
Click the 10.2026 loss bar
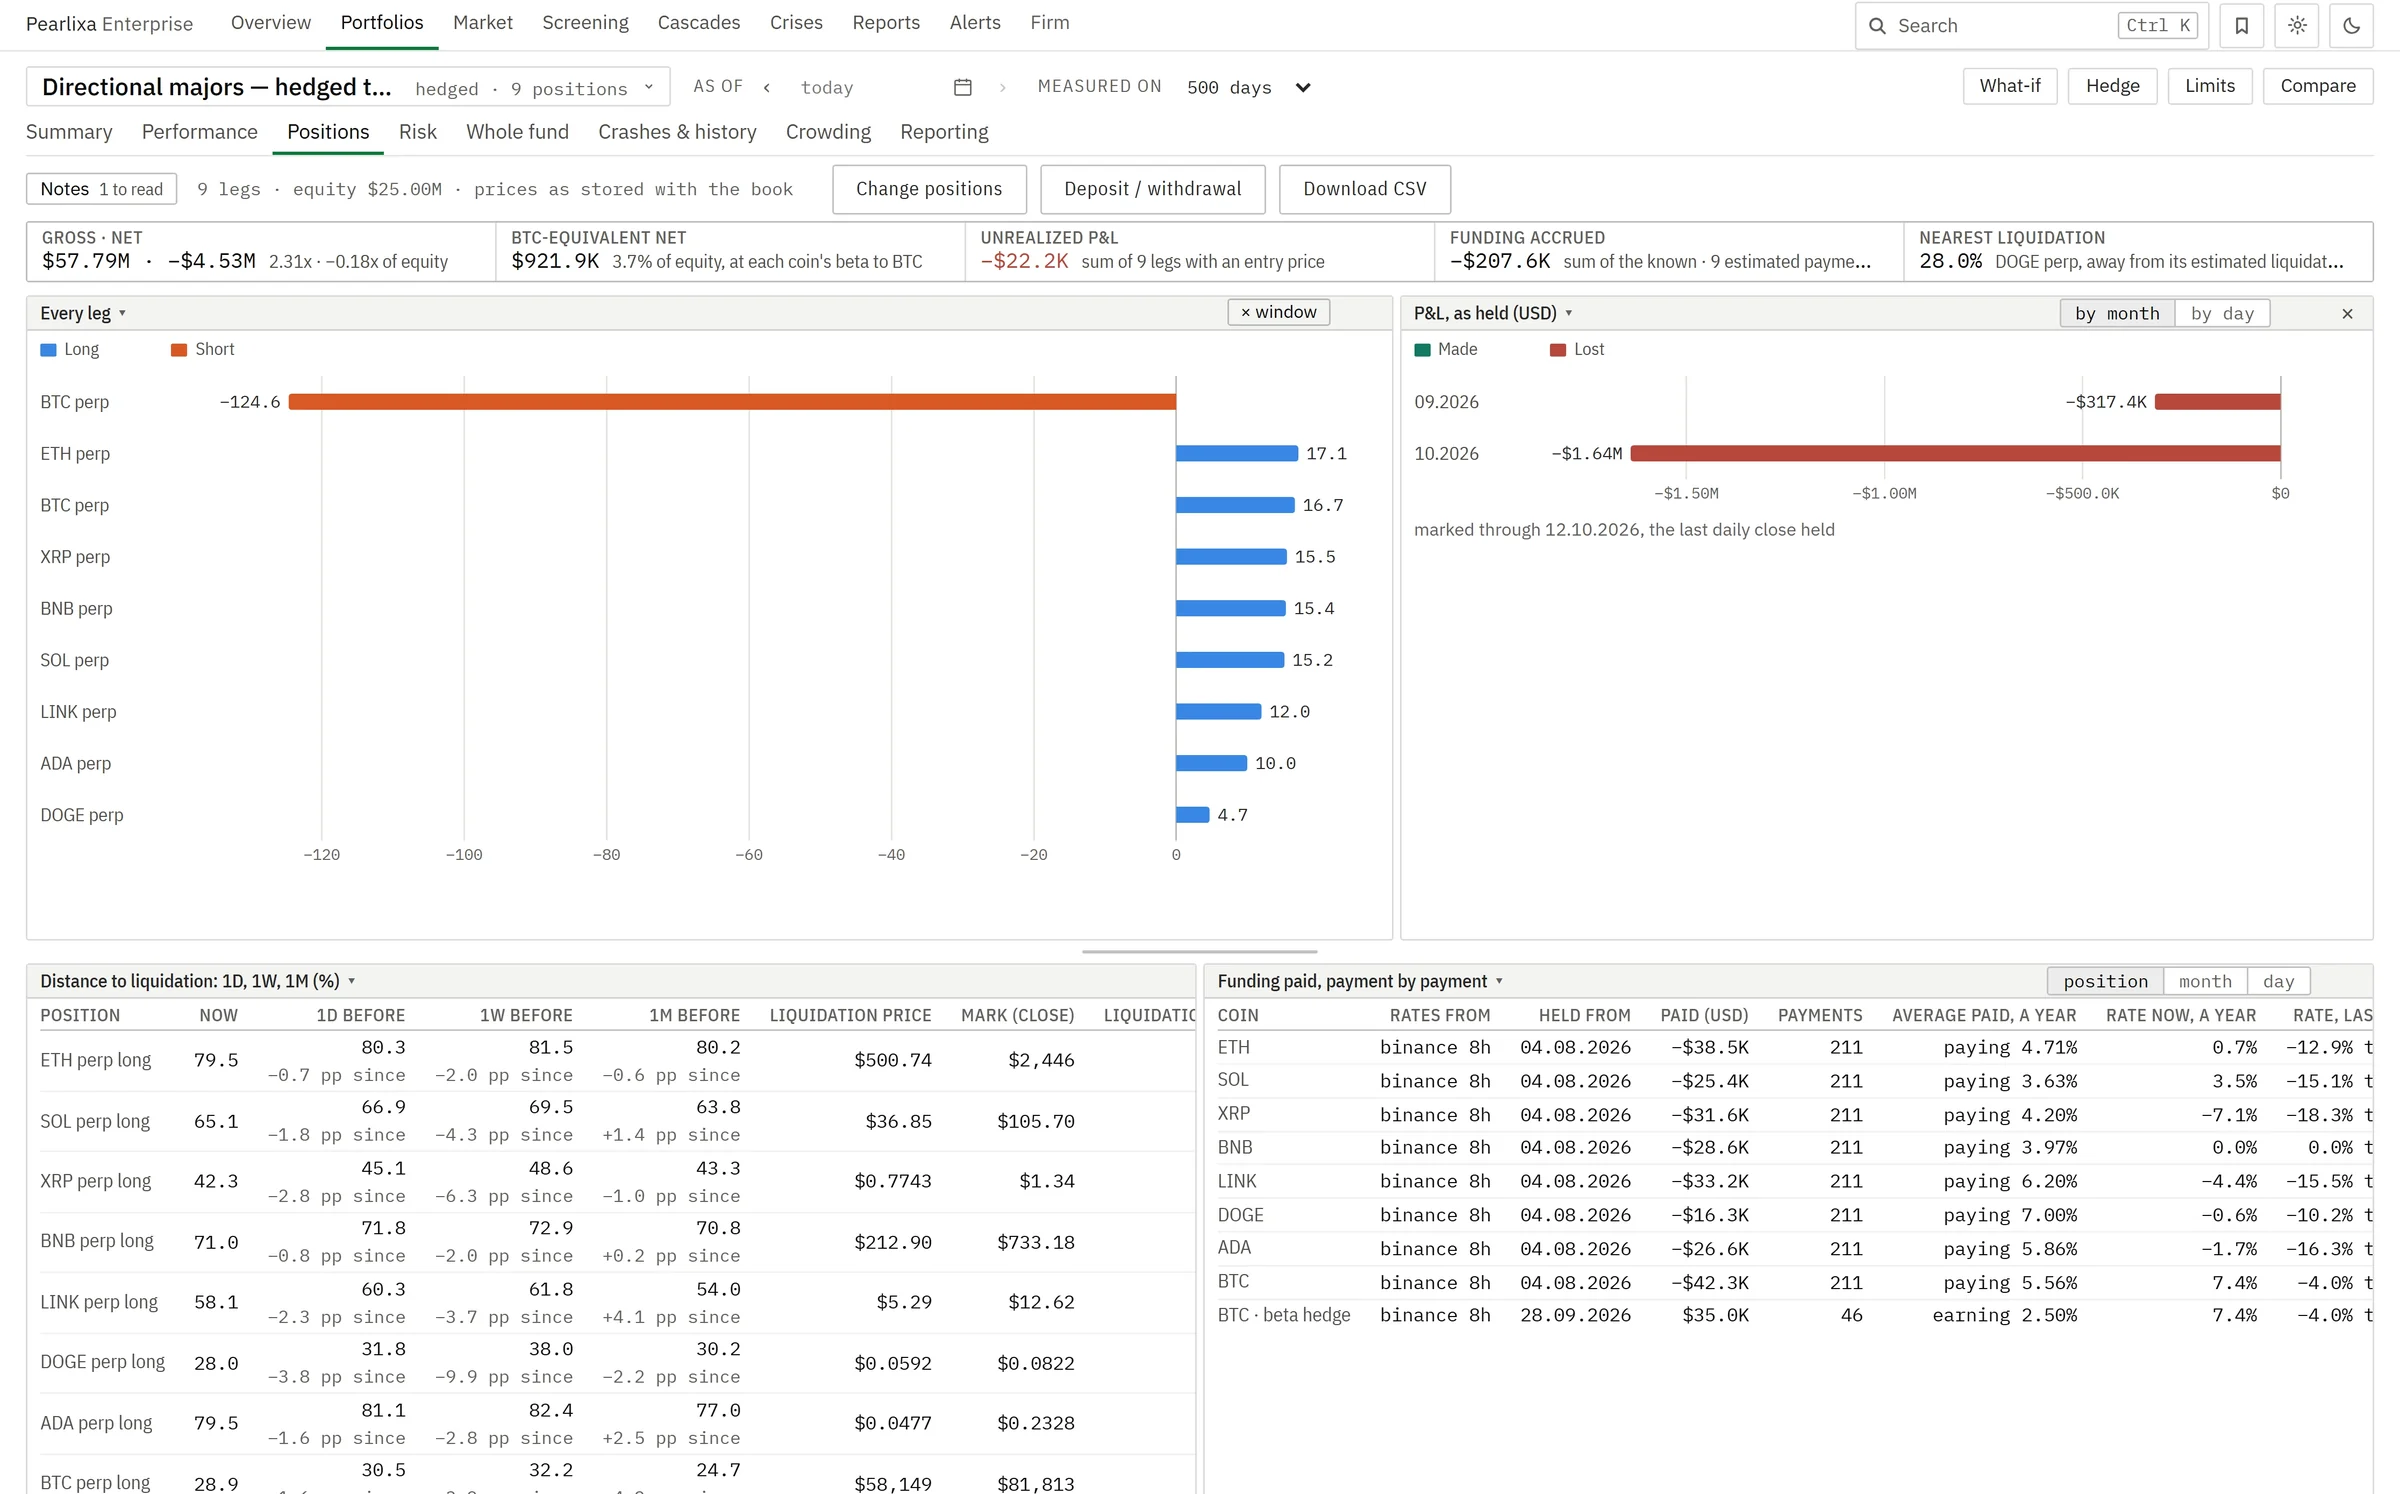(x=1955, y=454)
